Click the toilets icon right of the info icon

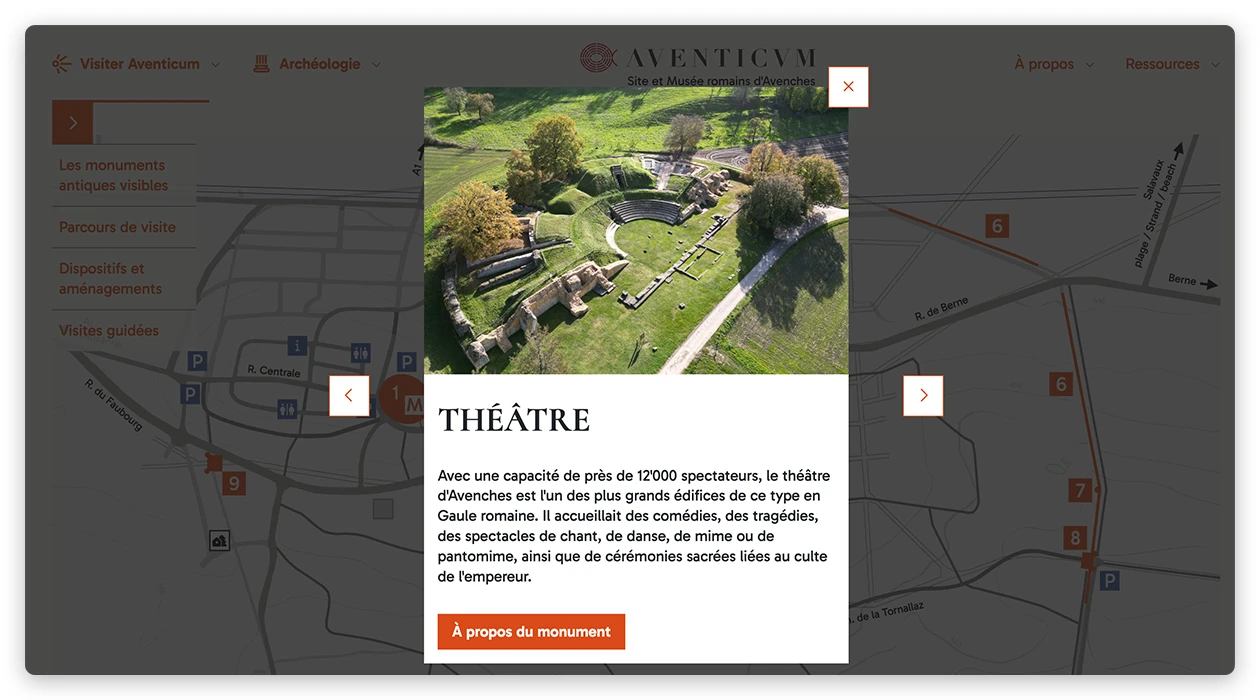360,353
